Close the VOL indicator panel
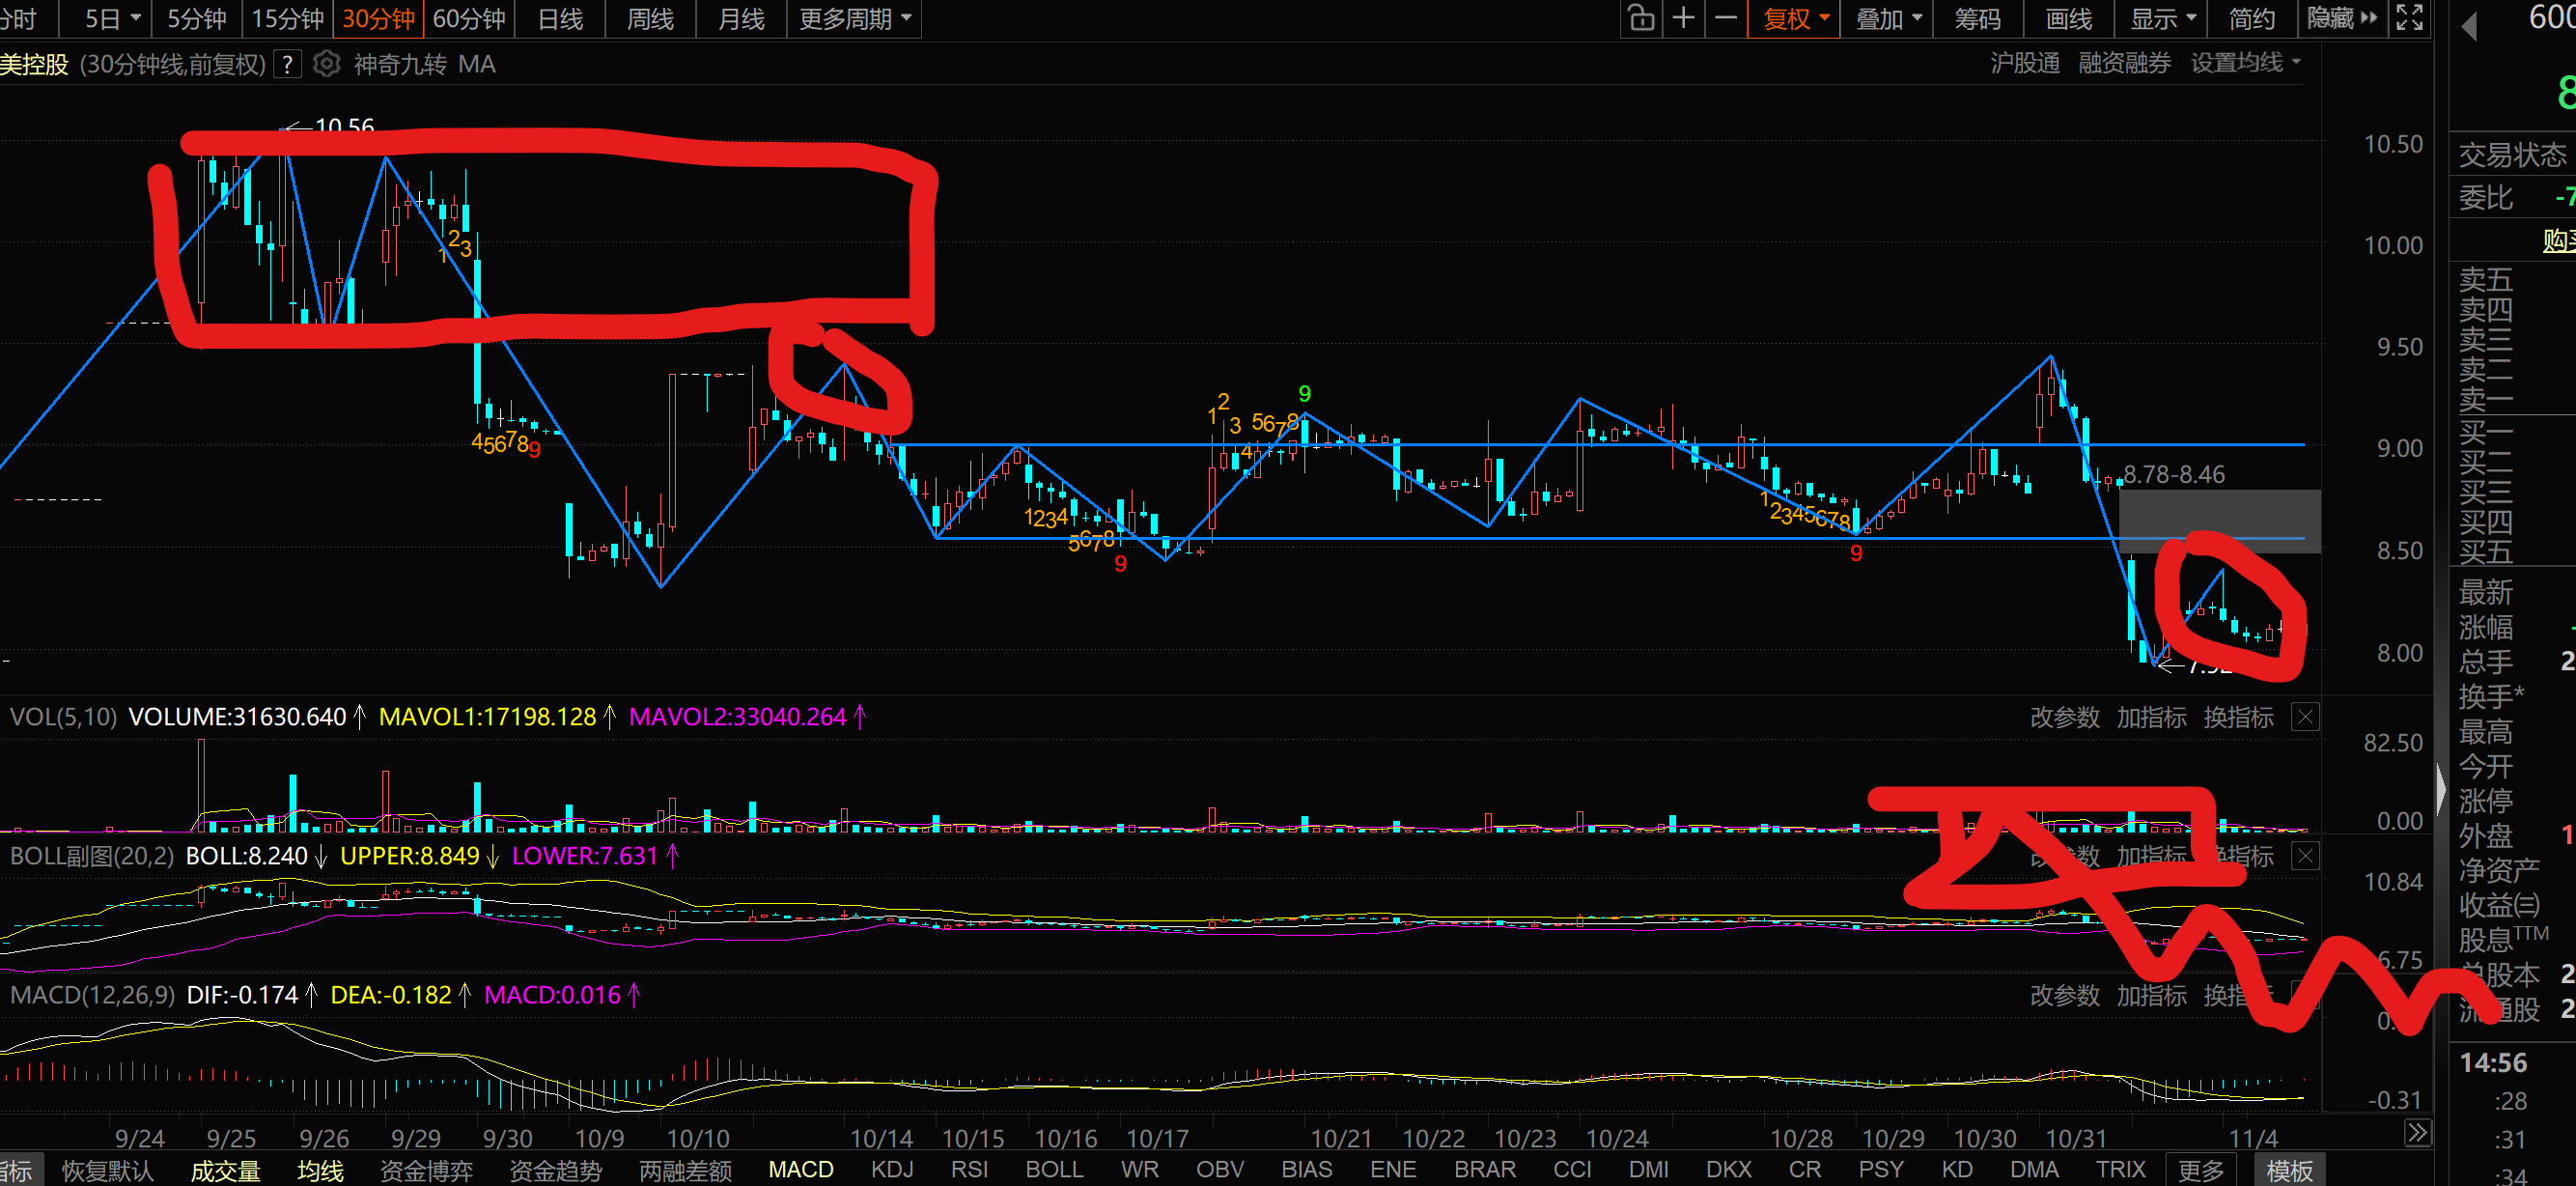Screen dimensions: 2576x1186 coord(2305,717)
